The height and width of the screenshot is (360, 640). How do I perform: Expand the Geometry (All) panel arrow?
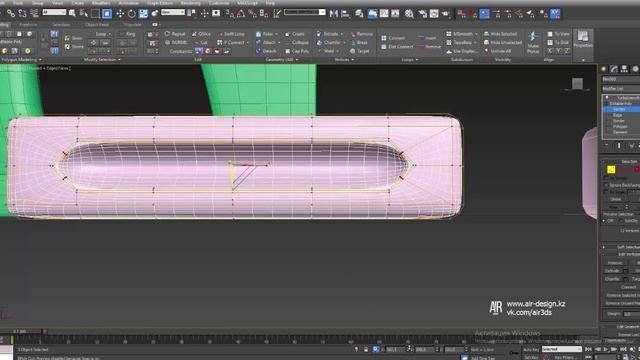pyautogui.click(x=297, y=60)
